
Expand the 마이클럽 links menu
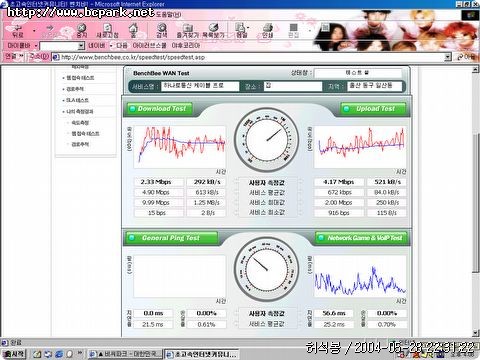point(36,46)
